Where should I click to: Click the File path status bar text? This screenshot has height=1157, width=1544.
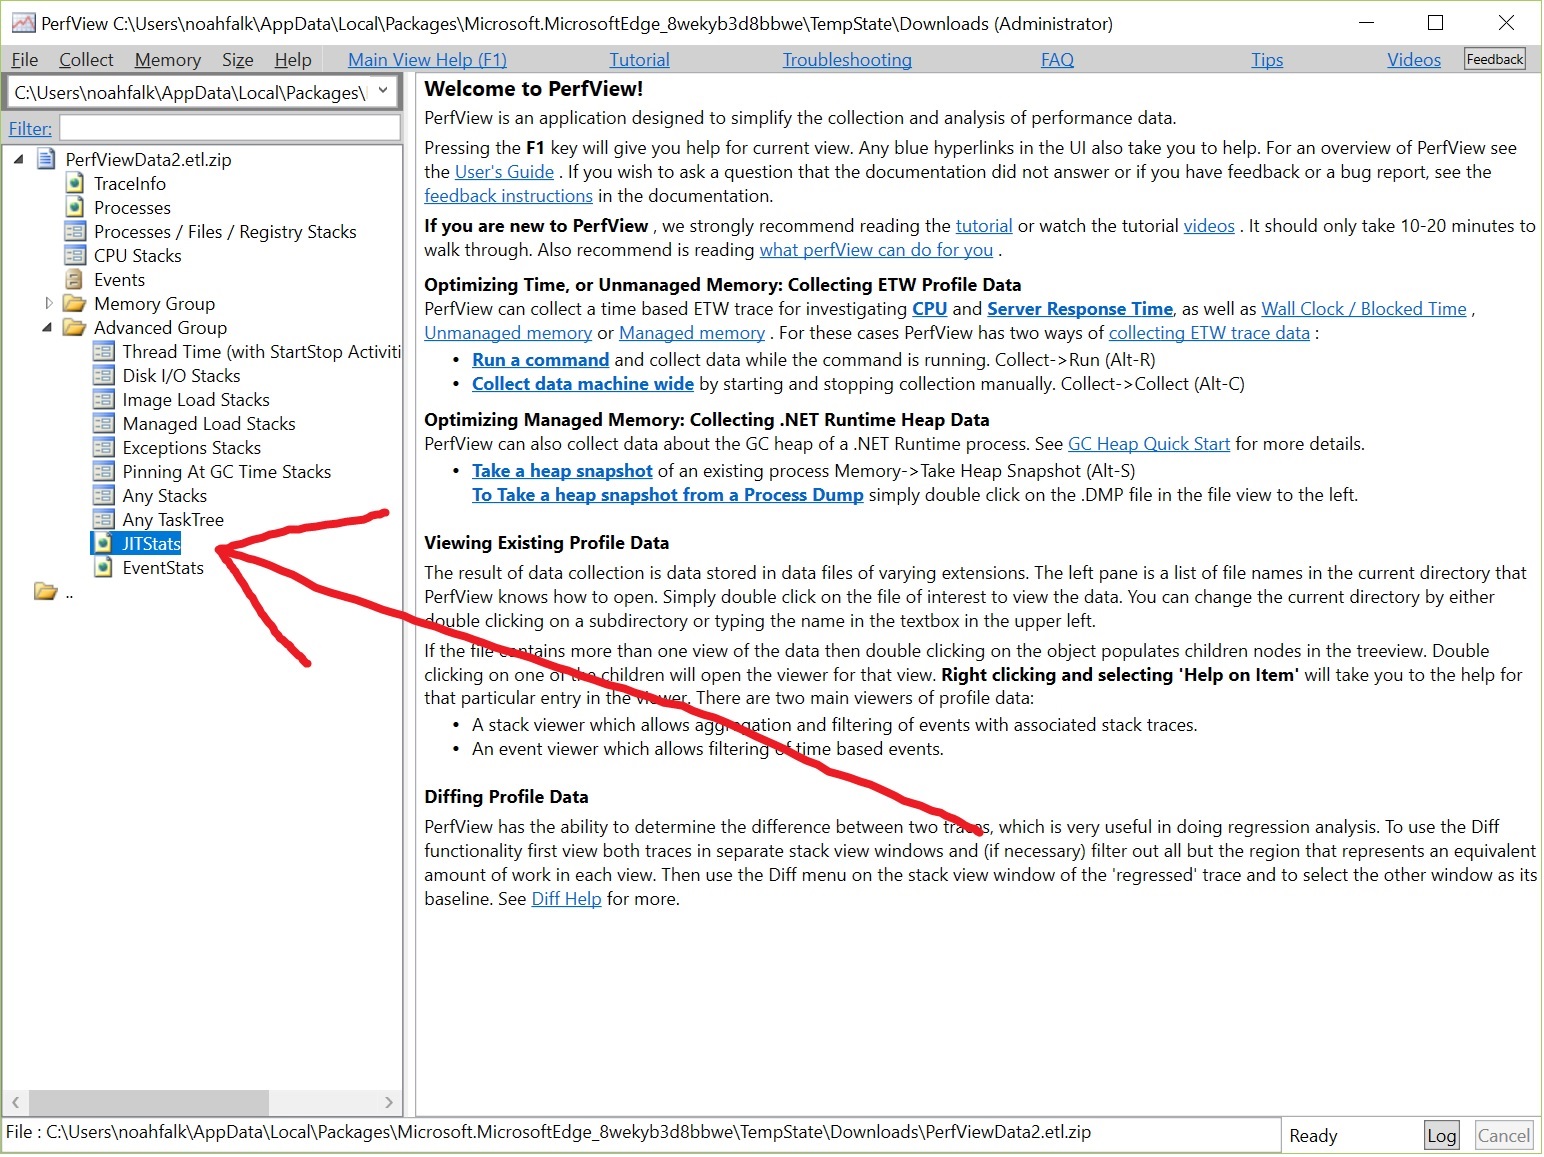coord(548,1132)
